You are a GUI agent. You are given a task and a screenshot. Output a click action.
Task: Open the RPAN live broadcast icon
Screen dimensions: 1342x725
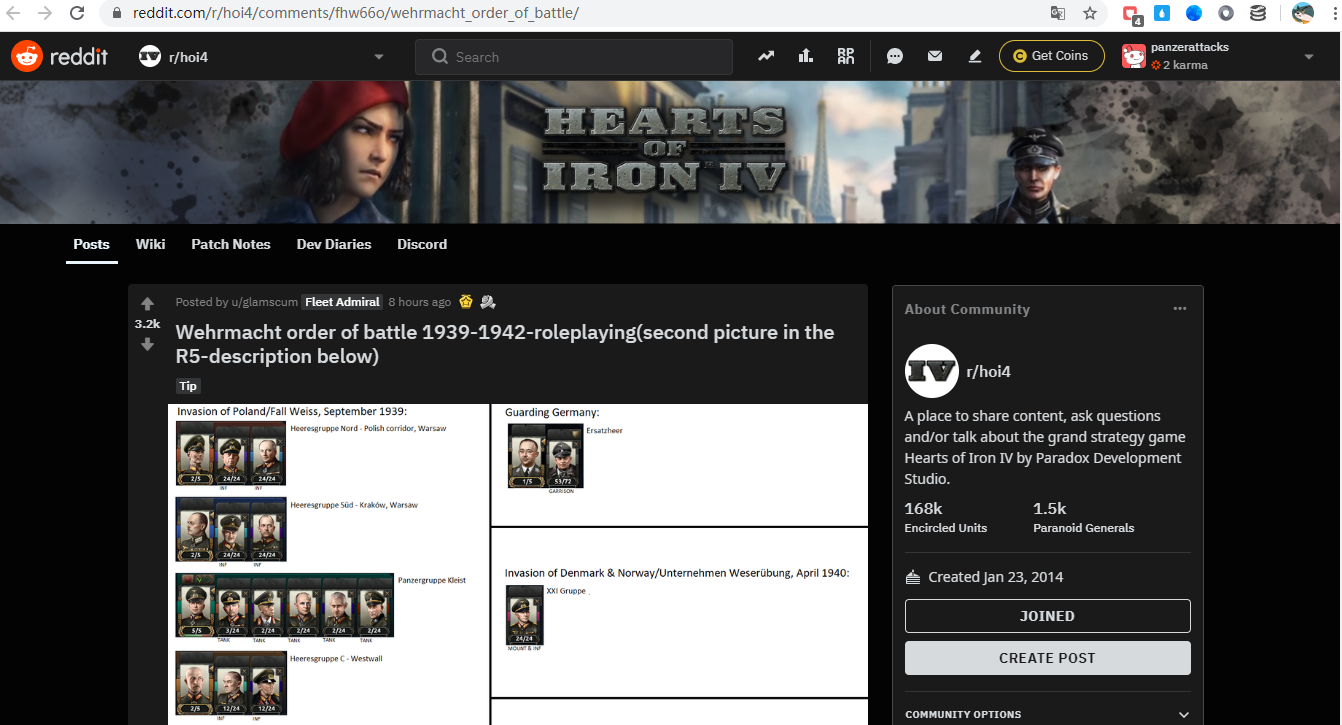pos(846,57)
